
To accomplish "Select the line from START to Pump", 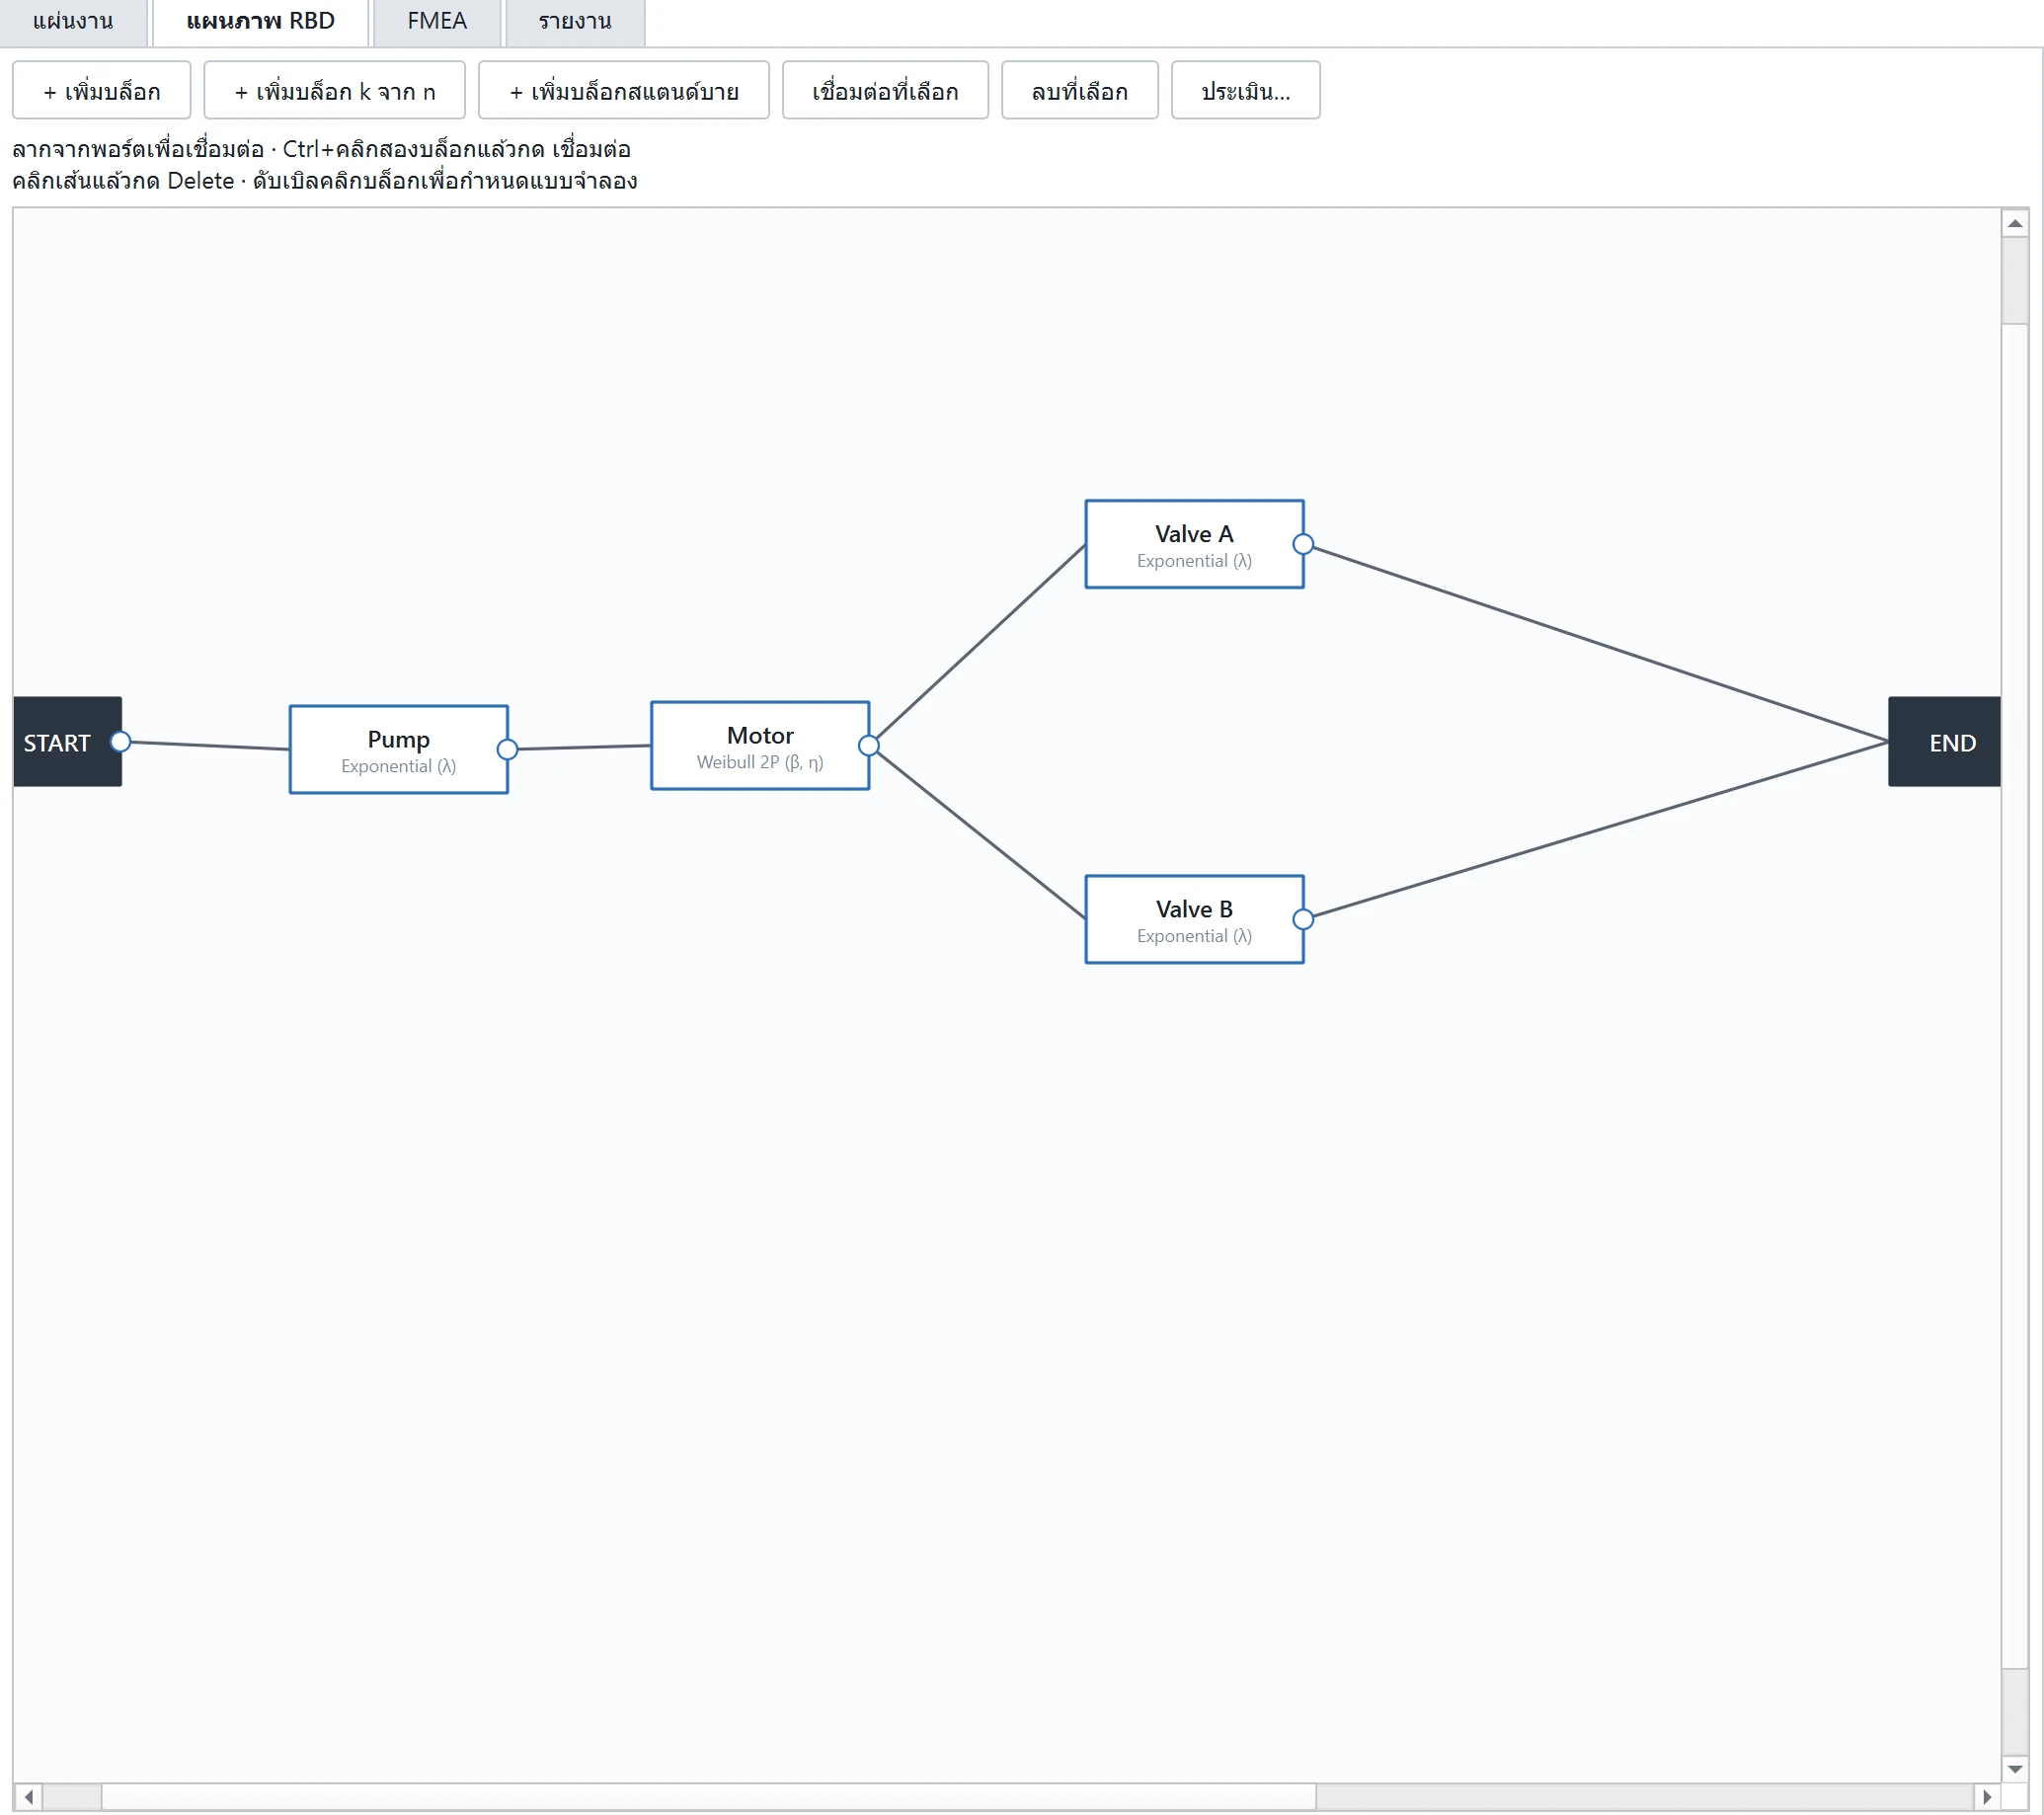I will click(x=210, y=746).
